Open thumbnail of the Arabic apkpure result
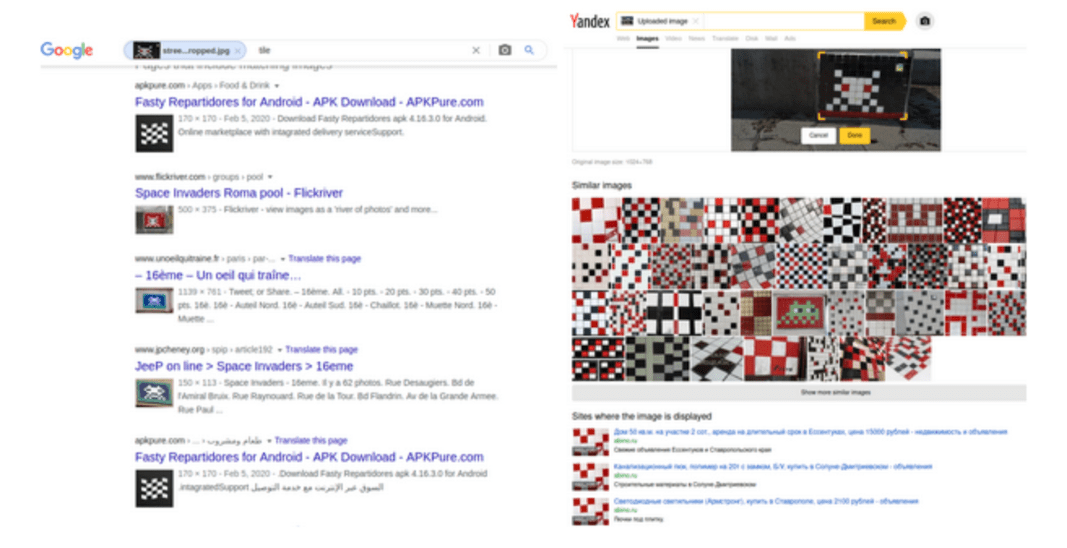Screen dimensions: 1067x548 pyautogui.click(x=154, y=488)
